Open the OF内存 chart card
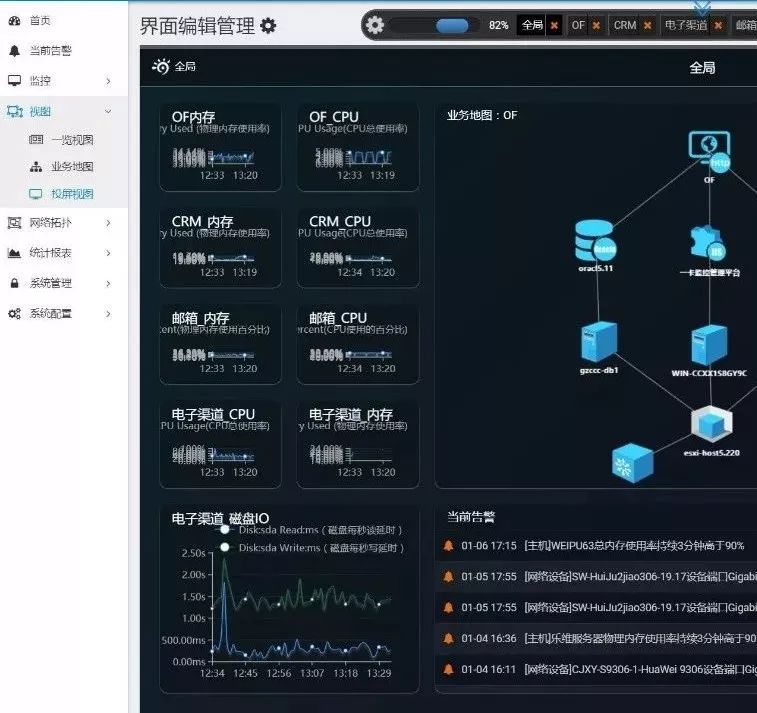This screenshot has width=757, height=713. click(x=220, y=147)
